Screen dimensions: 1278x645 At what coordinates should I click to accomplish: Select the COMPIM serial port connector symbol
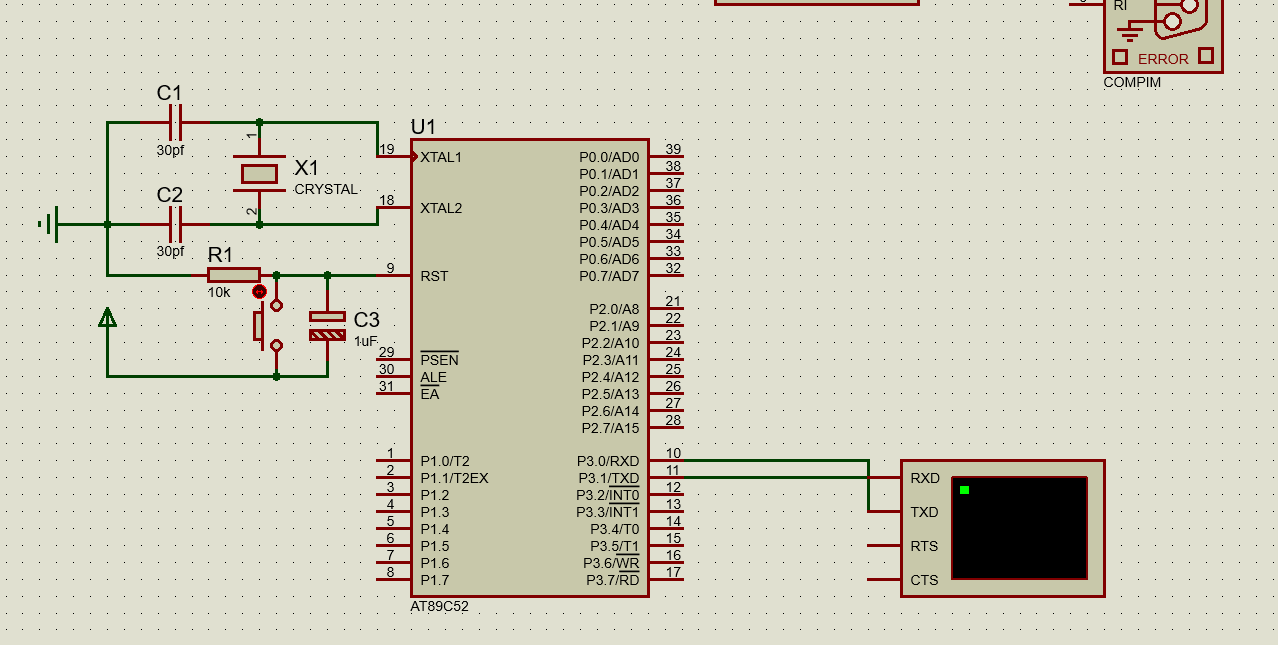pyautogui.click(x=1163, y=36)
